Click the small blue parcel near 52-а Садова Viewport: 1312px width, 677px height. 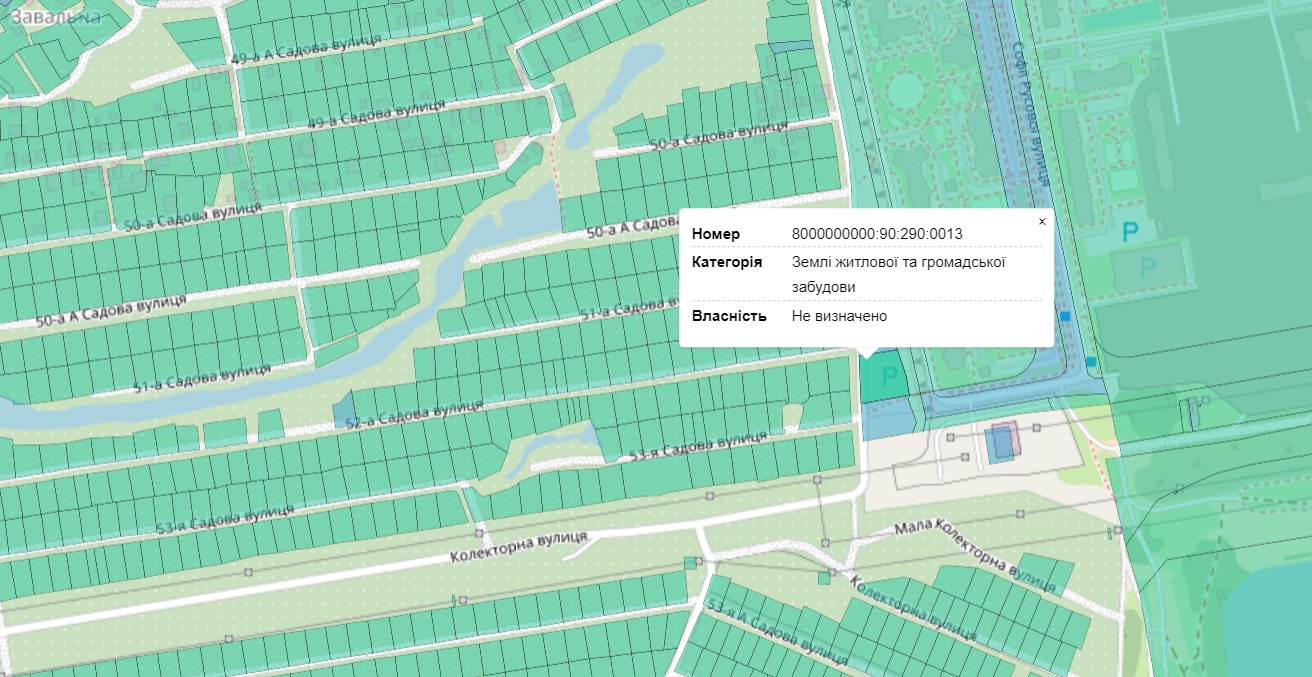344,410
